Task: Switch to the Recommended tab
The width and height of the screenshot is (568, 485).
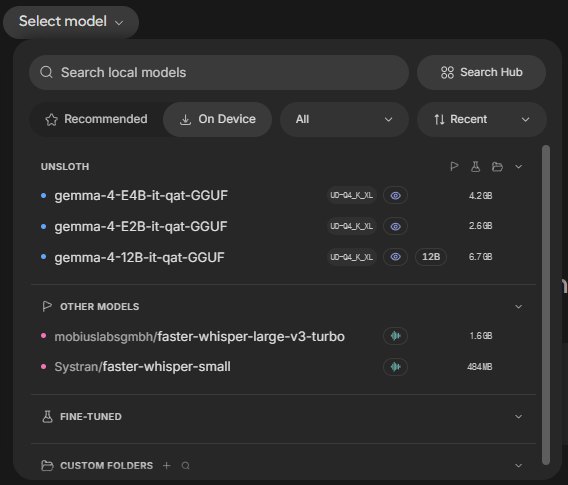Action: (96, 119)
